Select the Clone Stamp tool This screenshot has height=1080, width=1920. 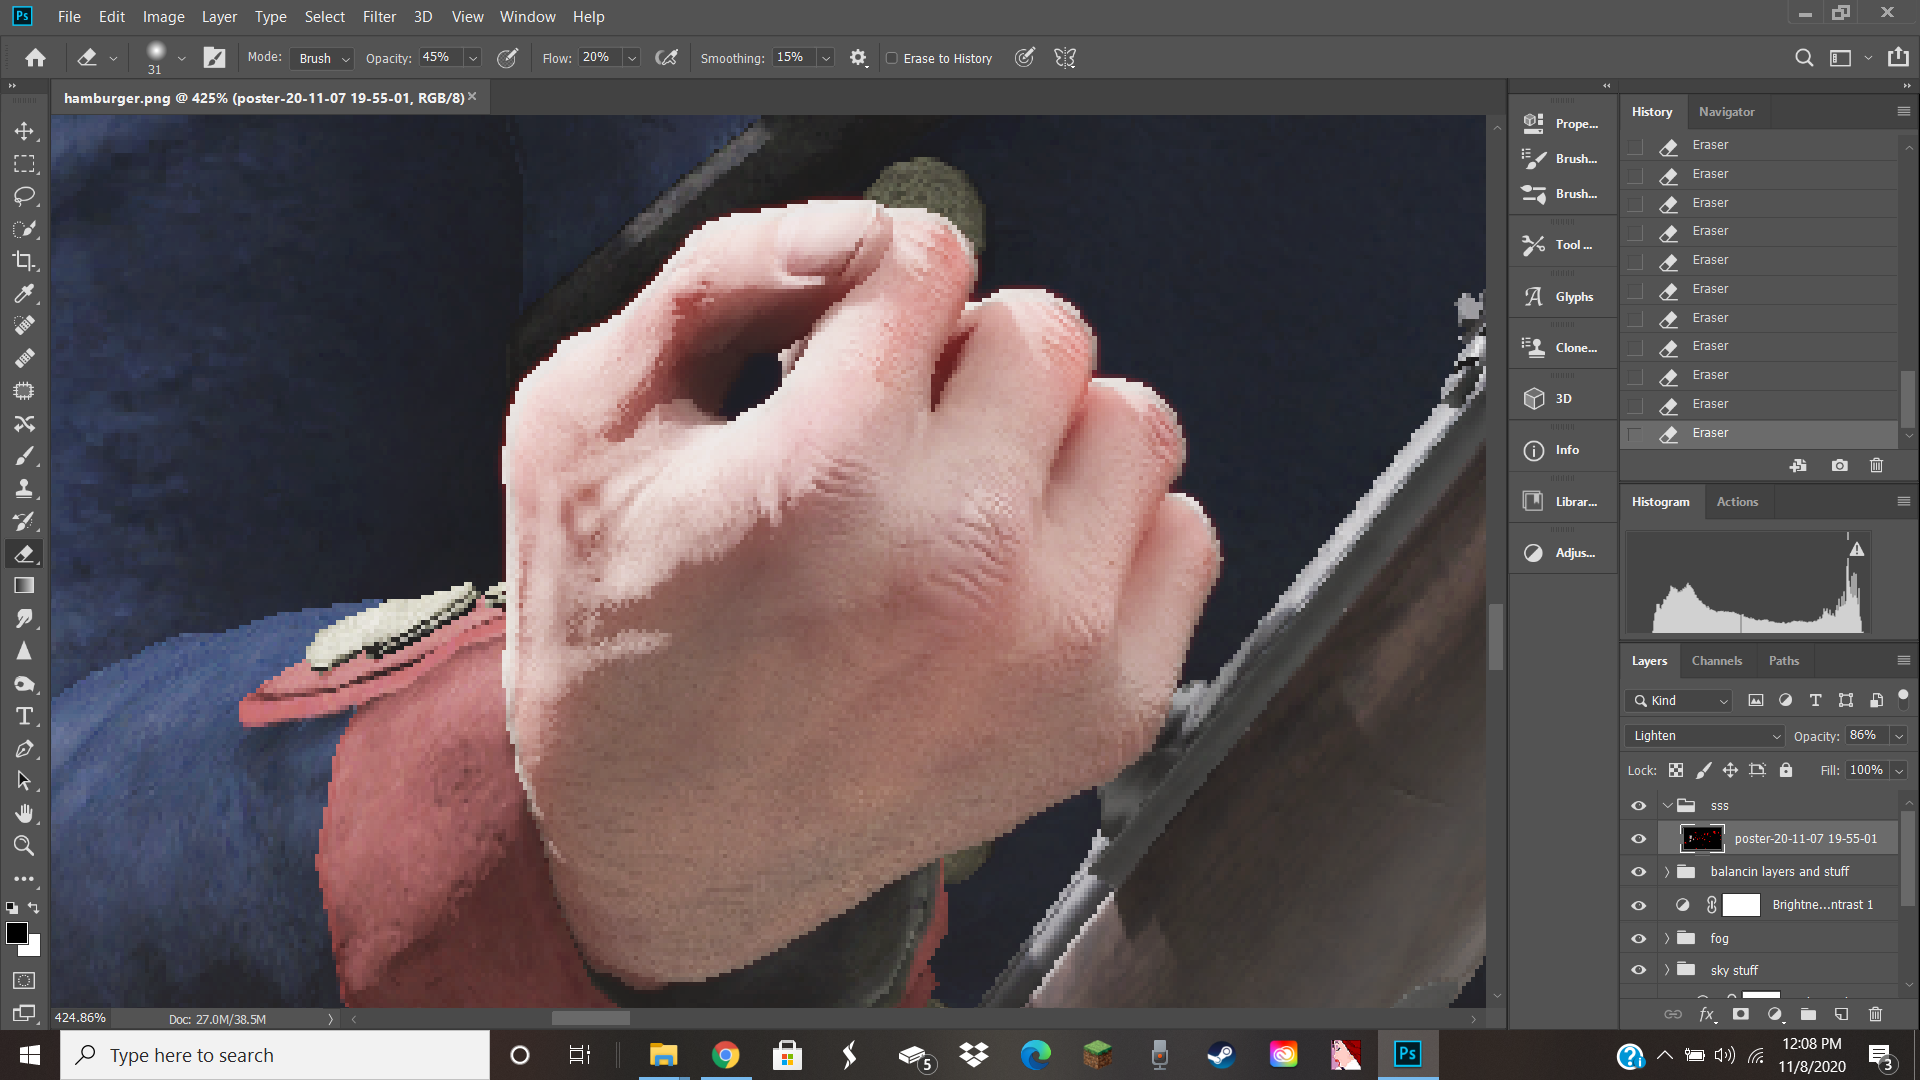point(24,489)
